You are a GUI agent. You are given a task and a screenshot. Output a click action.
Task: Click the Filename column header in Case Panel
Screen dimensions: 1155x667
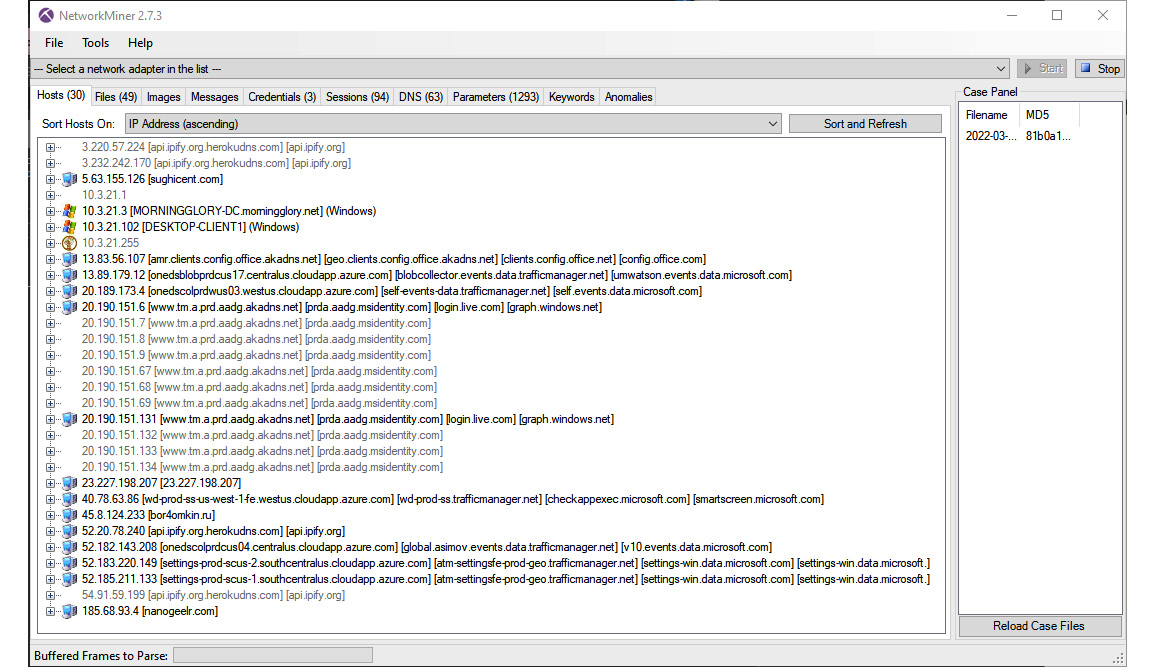point(989,115)
